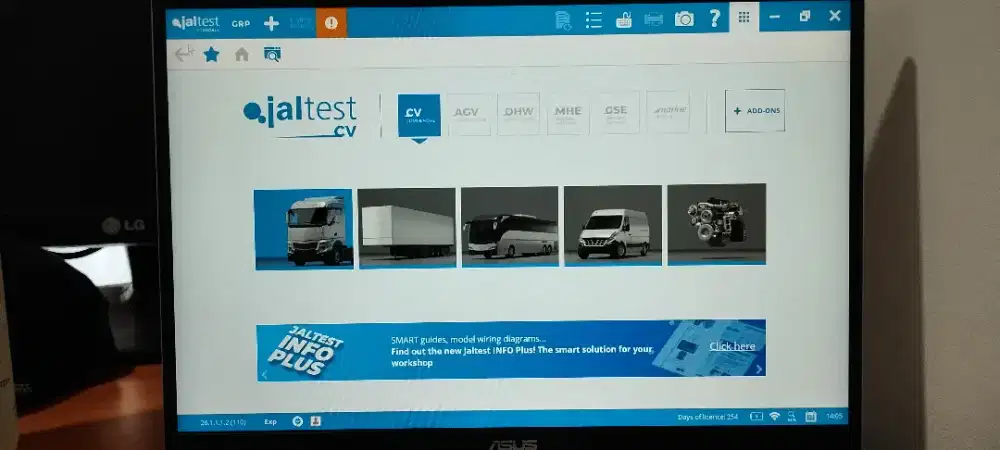Click the version number in status bar
The height and width of the screenshot is (450, 1000).
223,422
